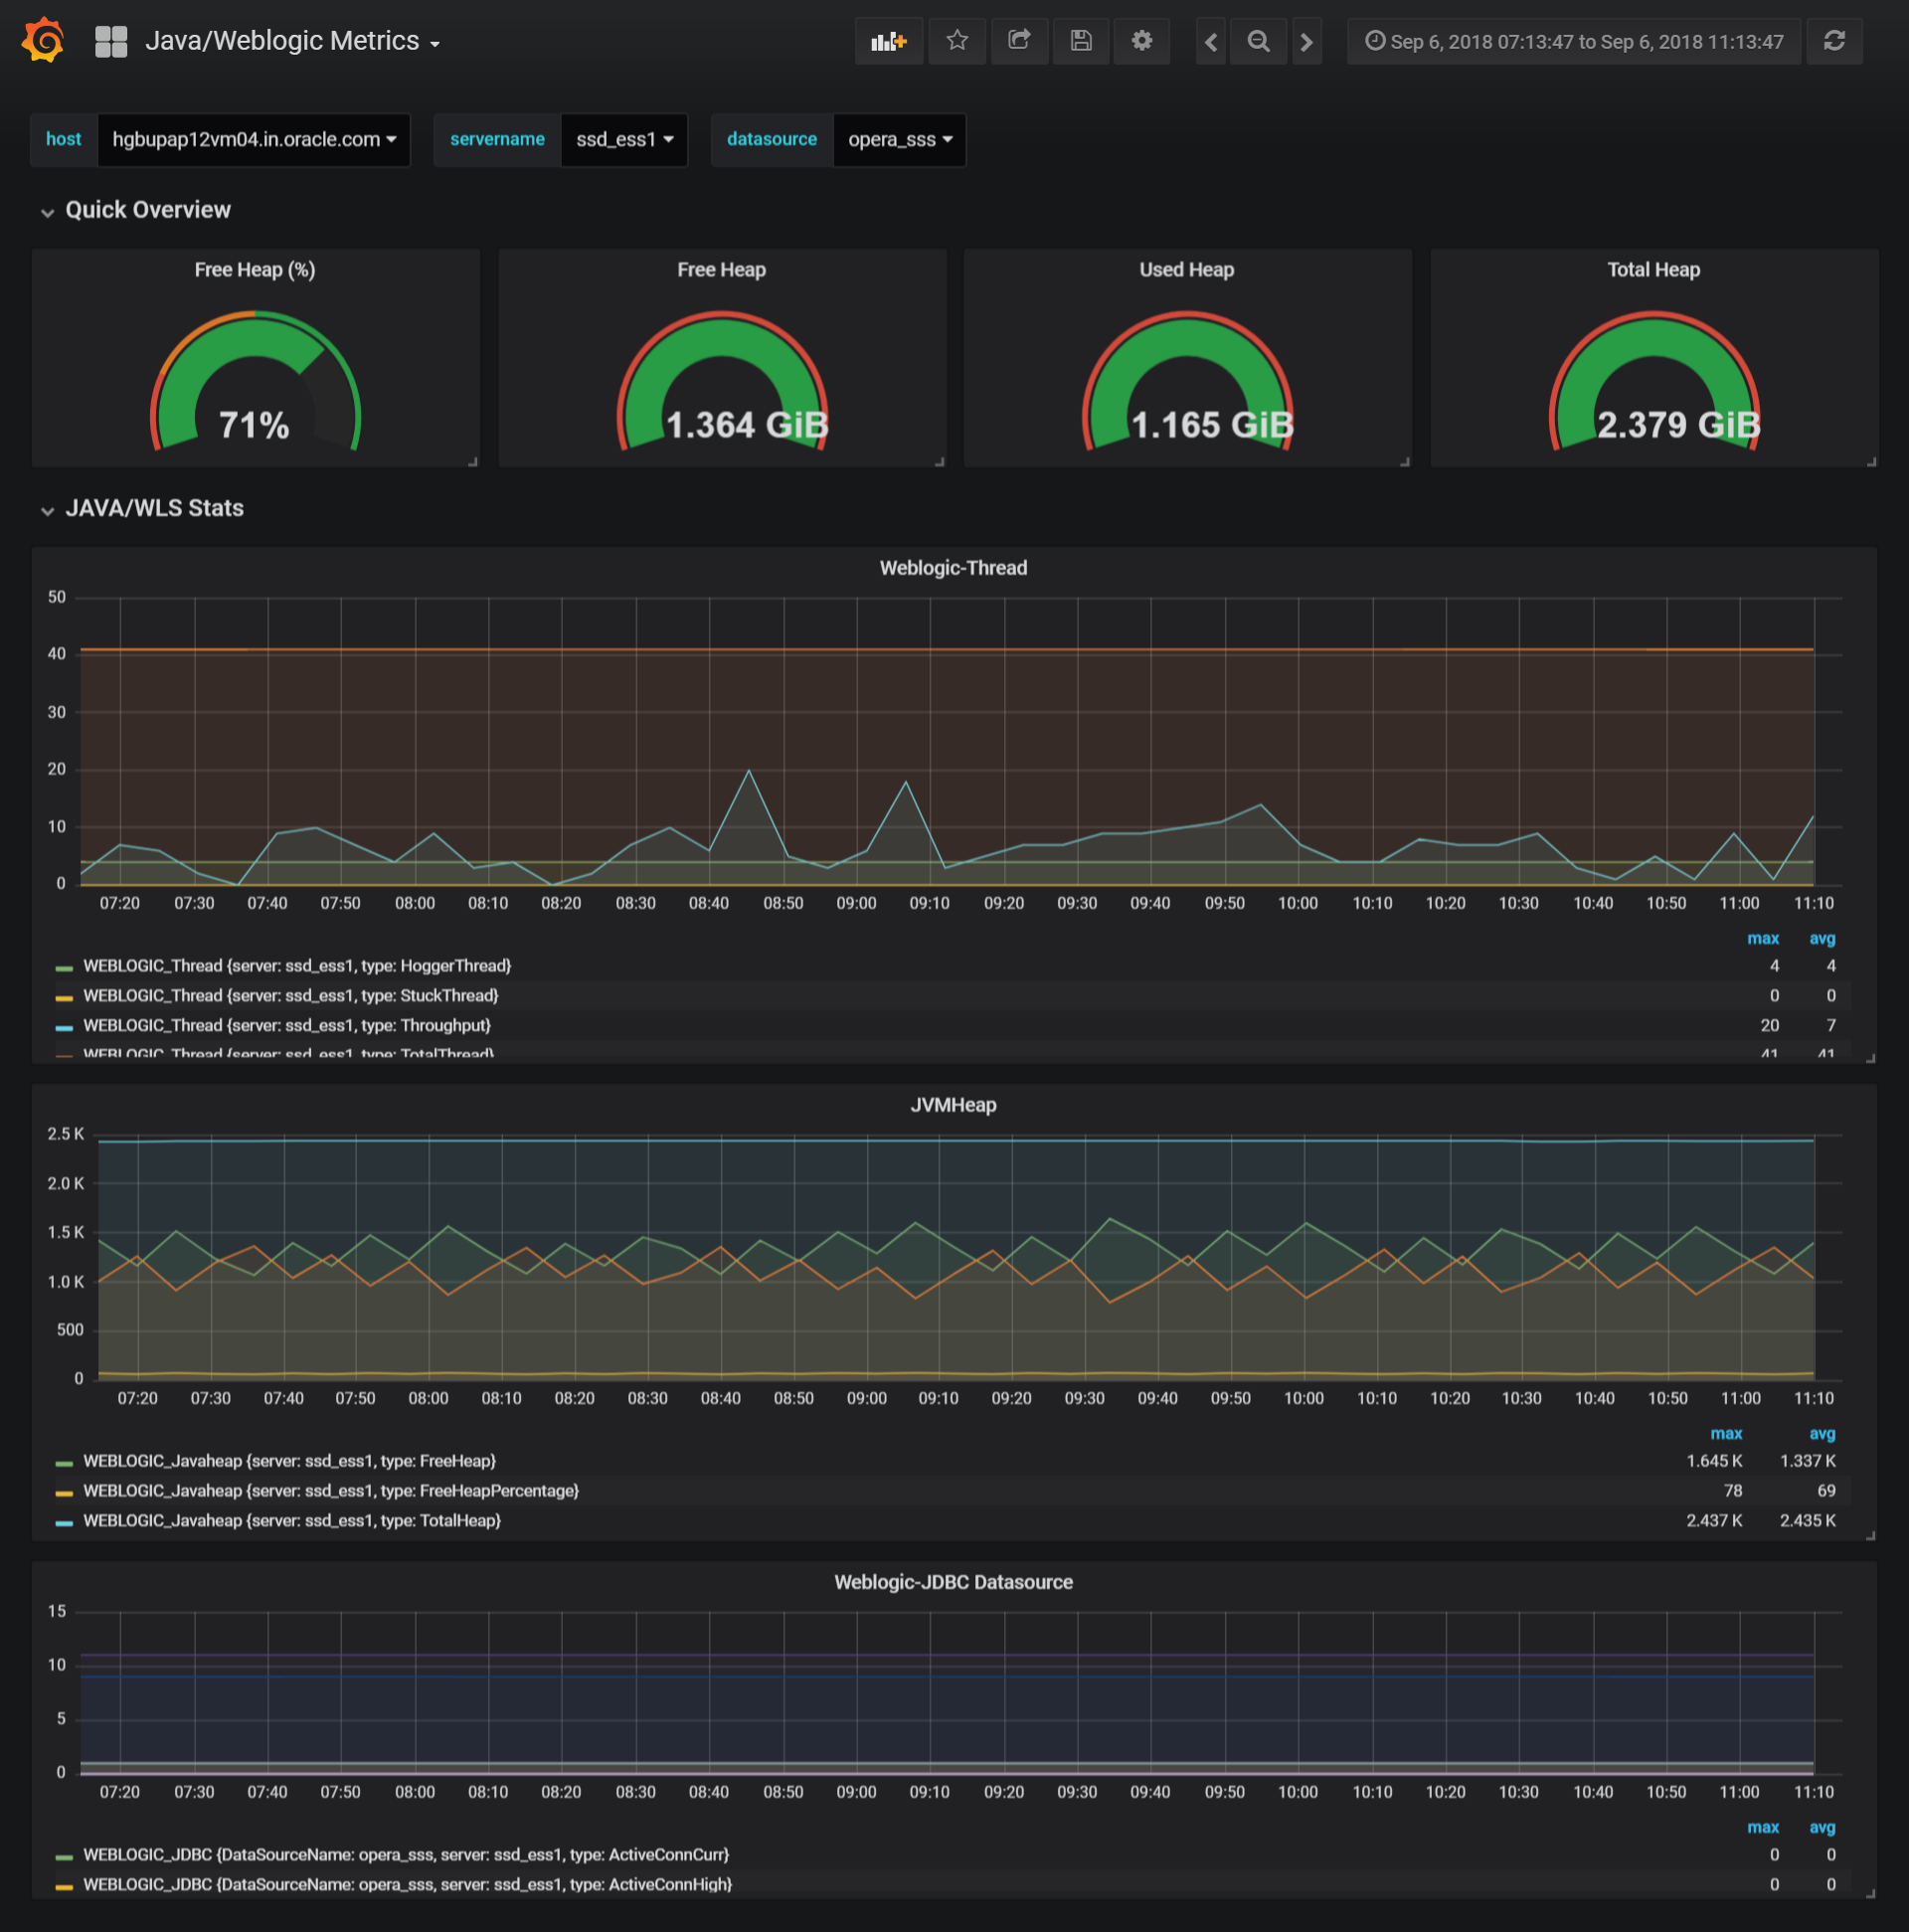Image resolution: width=1909 pixels, height=1932 pixels.
Task: Toggle HoggerThread series in legend
Action: point(297,966)
